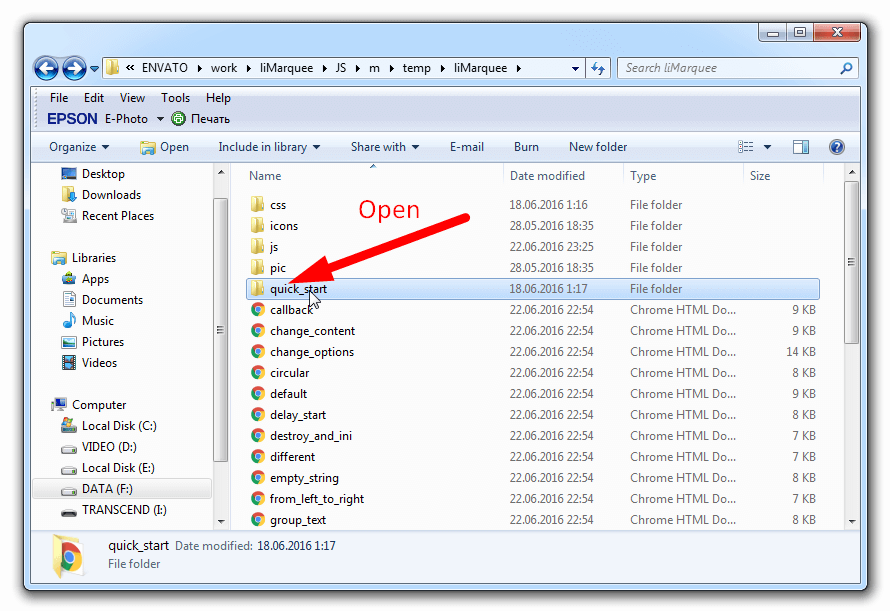Create a New folder

598,147
